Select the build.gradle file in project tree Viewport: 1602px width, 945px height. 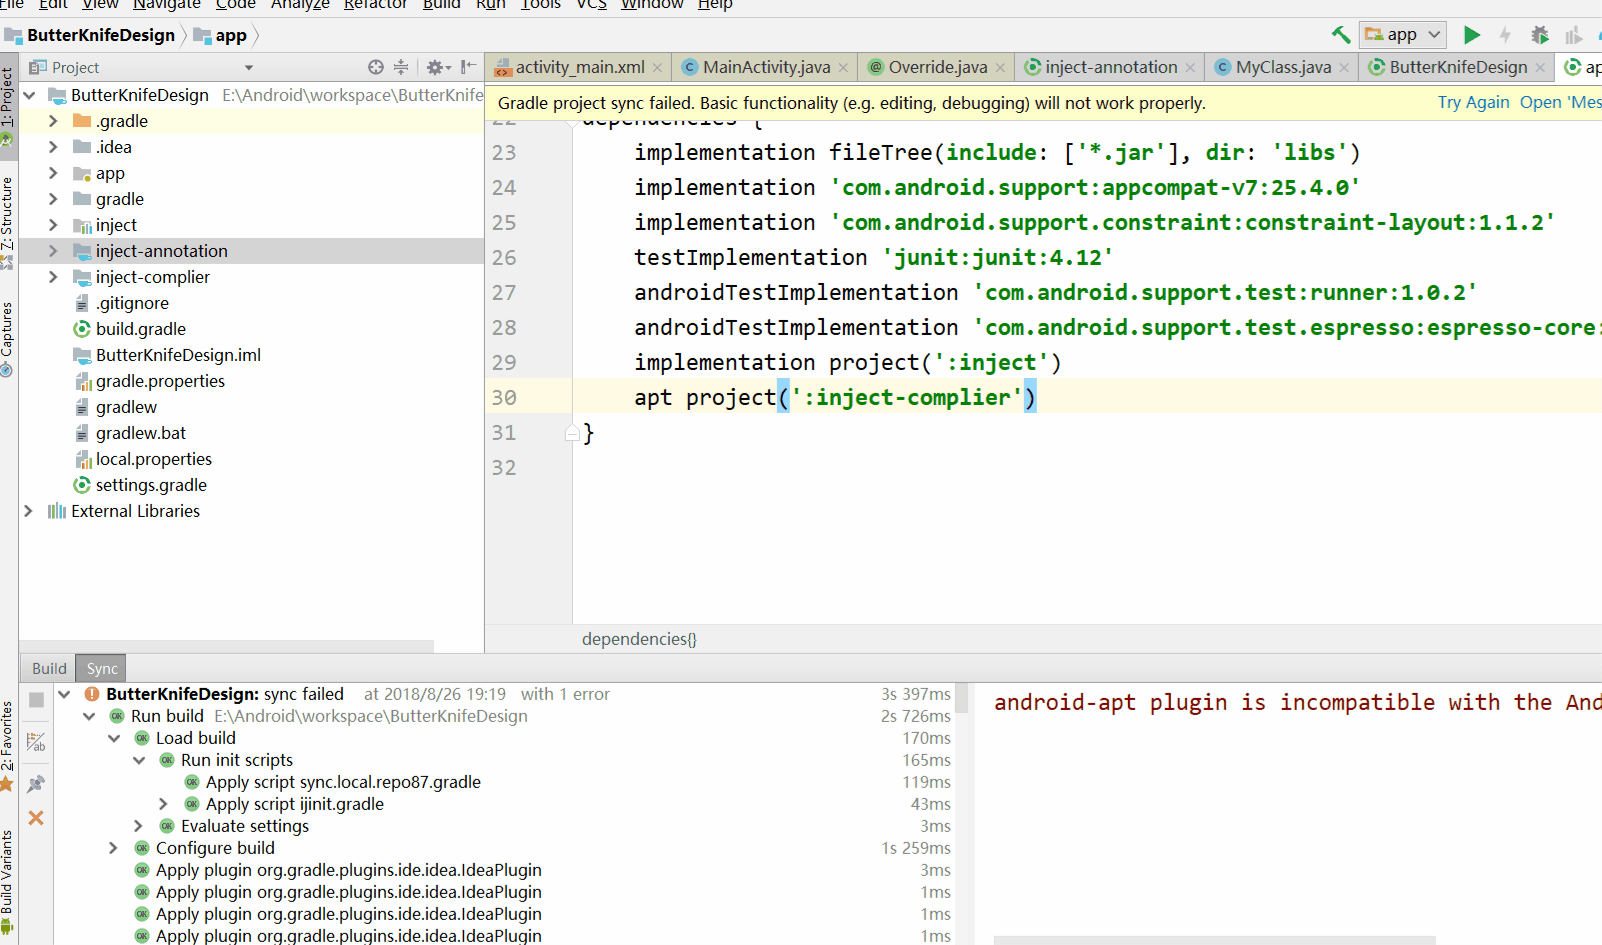pyautogui.click(x=140, y=329)
